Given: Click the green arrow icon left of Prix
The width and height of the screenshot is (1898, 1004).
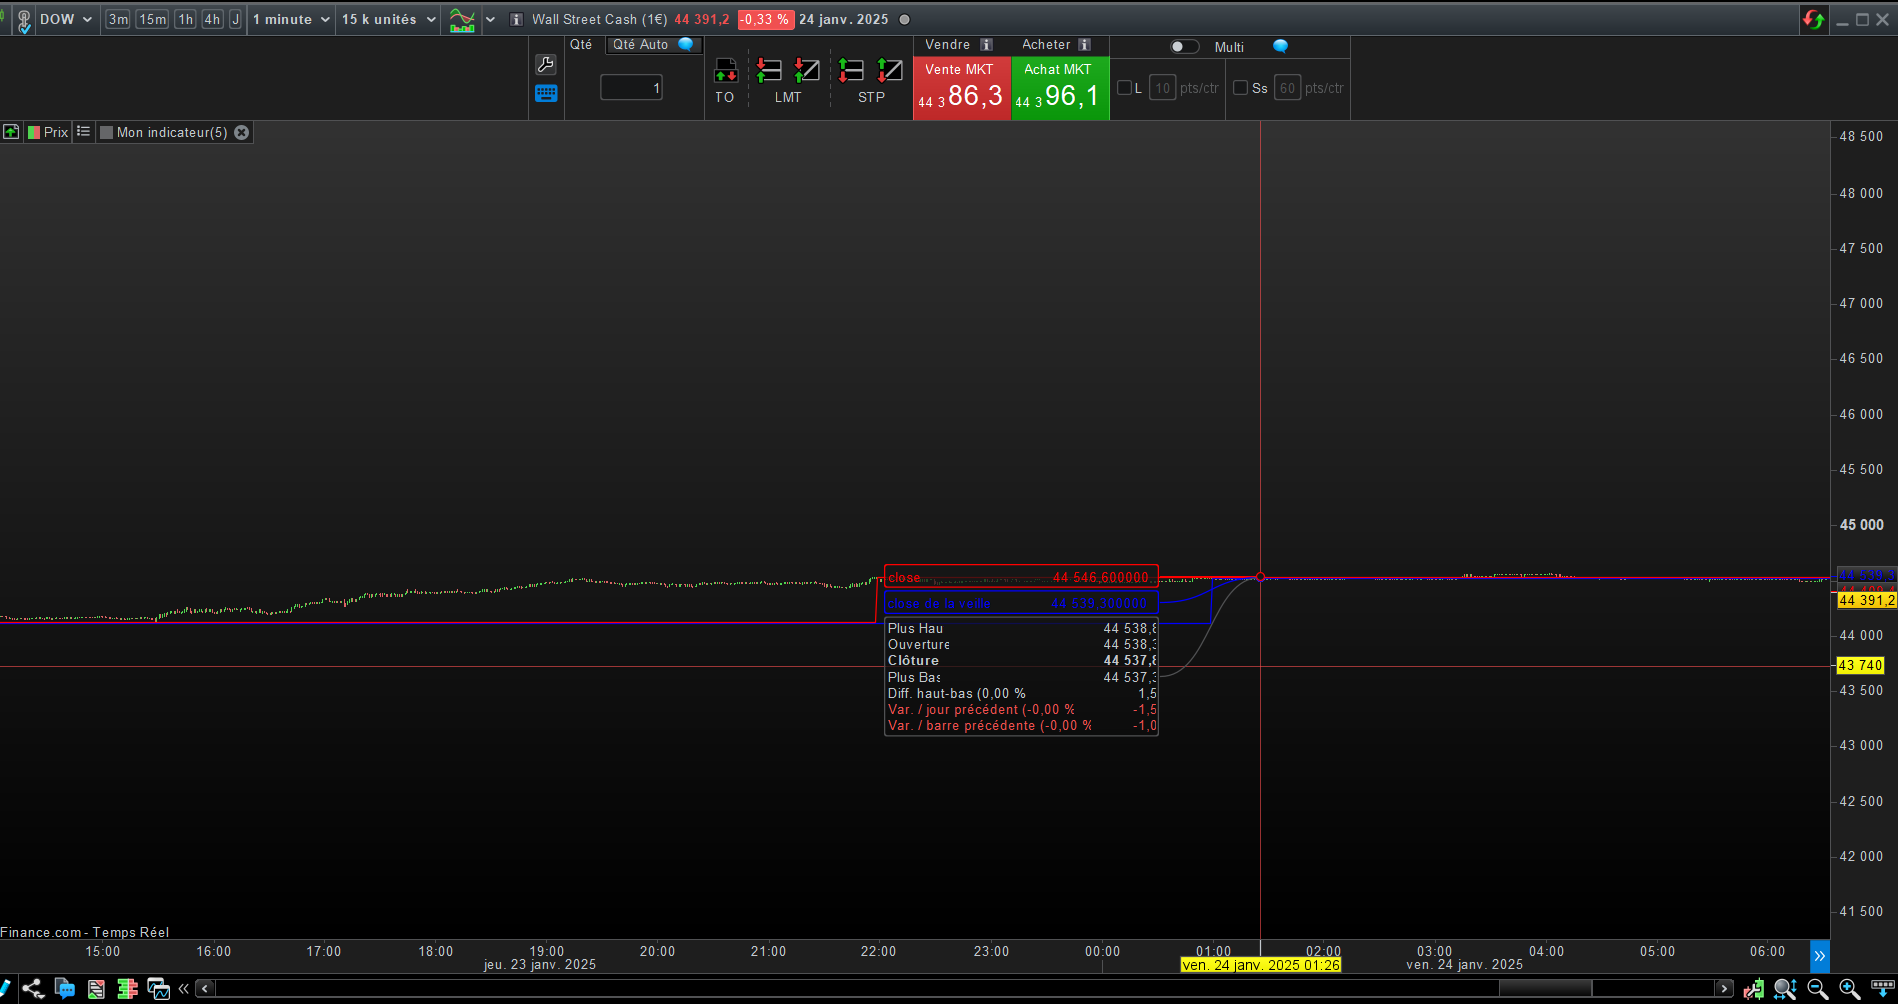Looking at the screenshot, I should pyautogui.click(x=11, y=132).
